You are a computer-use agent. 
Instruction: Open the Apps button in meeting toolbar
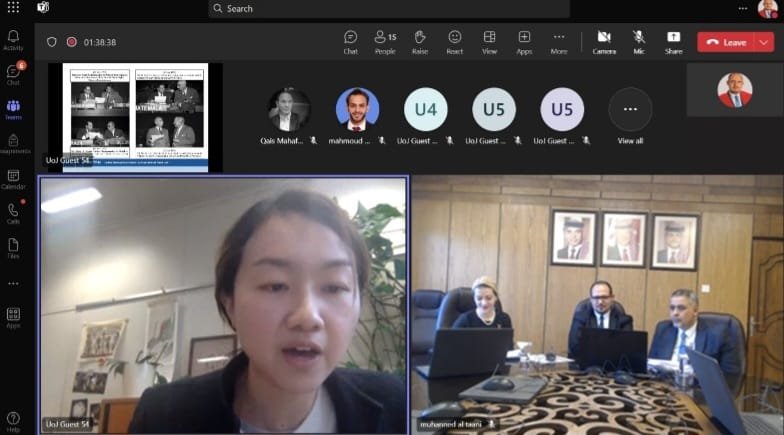524,42
